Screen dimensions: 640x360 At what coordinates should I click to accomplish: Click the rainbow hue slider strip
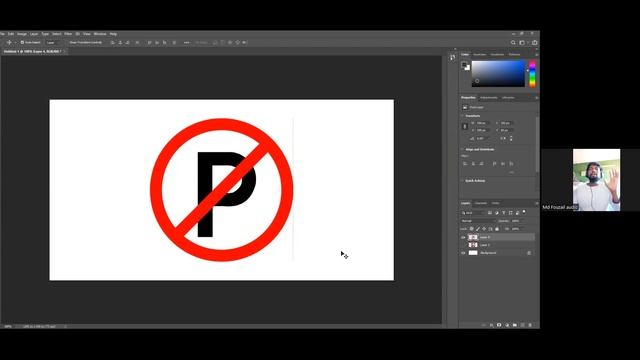point(532,74)
